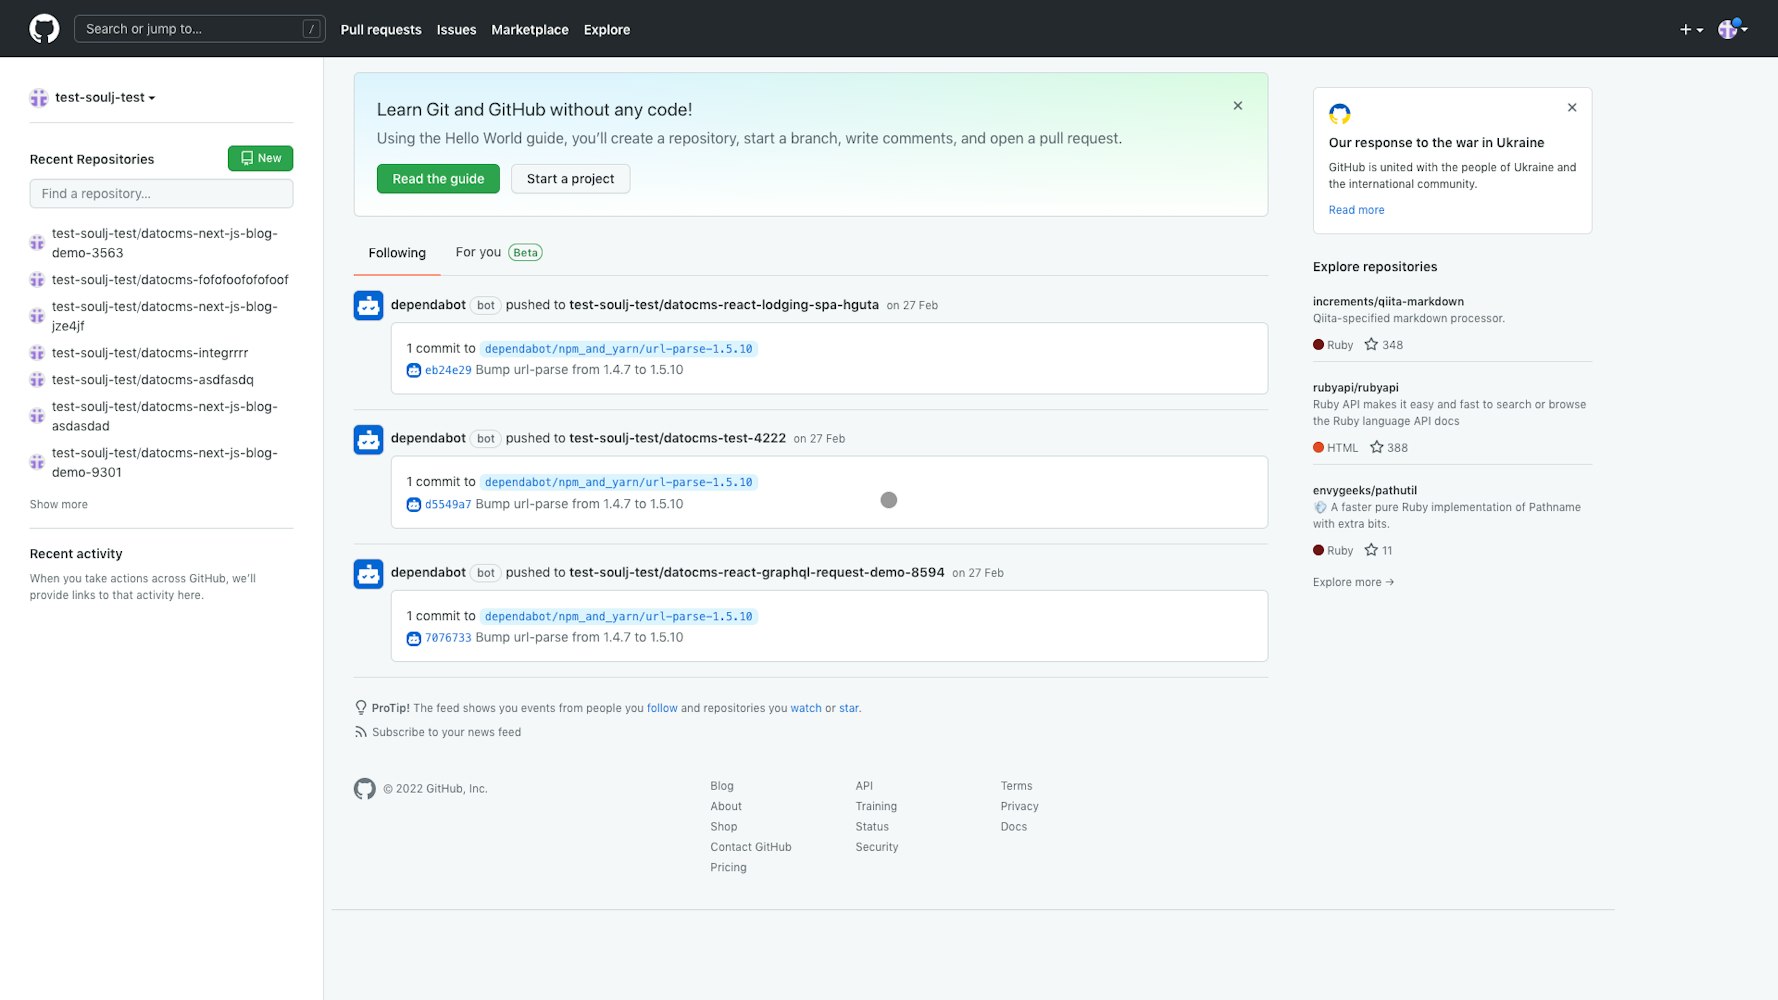Open datocms-next-js-blog-demo-9301 repository

165,462
